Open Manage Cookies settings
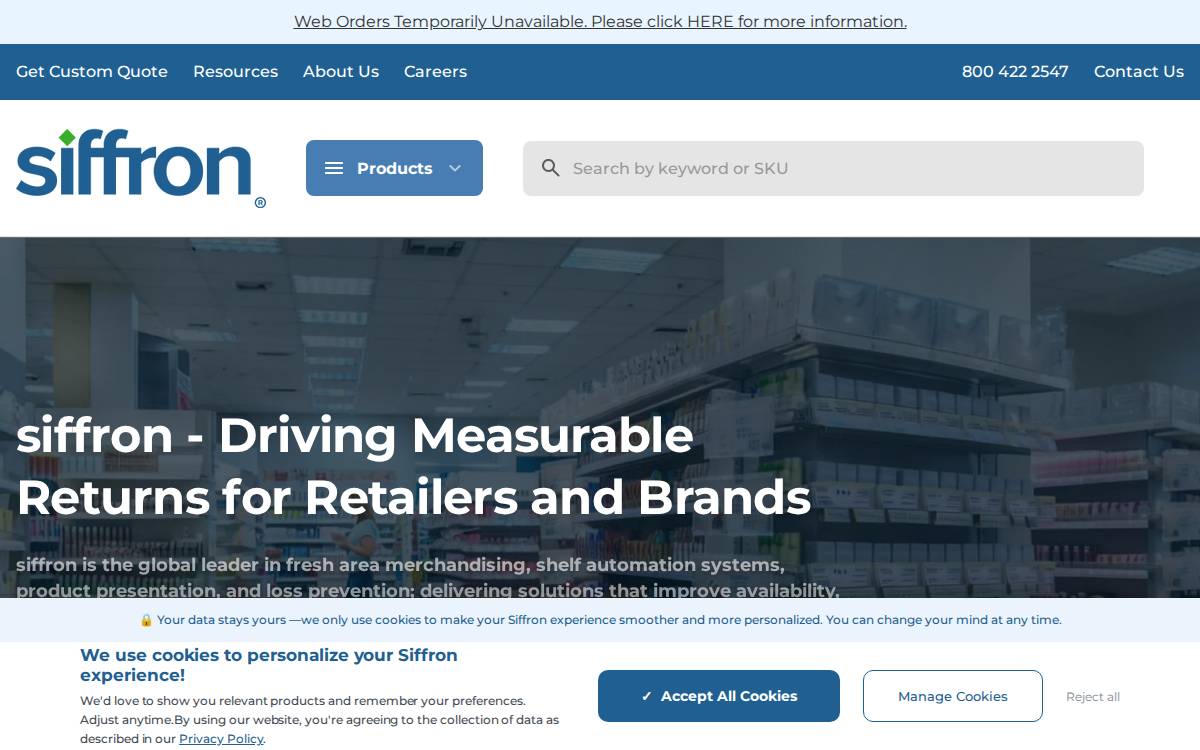Image resolution: width=1200 pixels, height=750 pixels. click(x=953, y=696)
